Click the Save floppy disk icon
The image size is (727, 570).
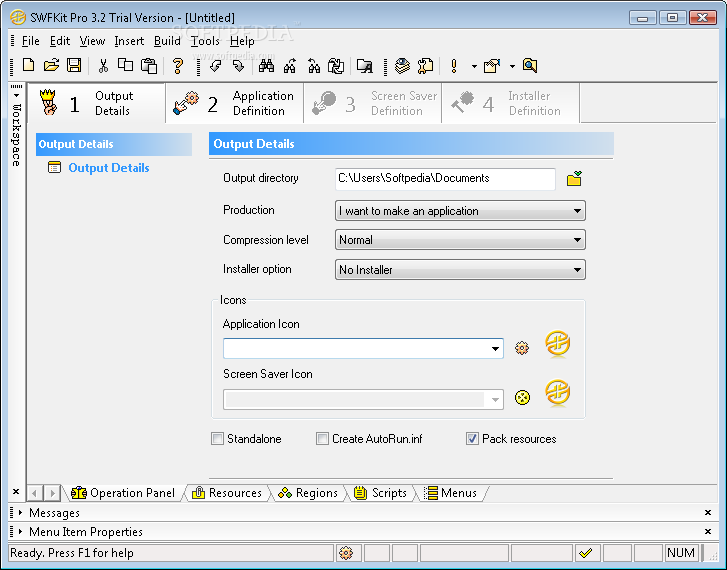pos(74,65)
